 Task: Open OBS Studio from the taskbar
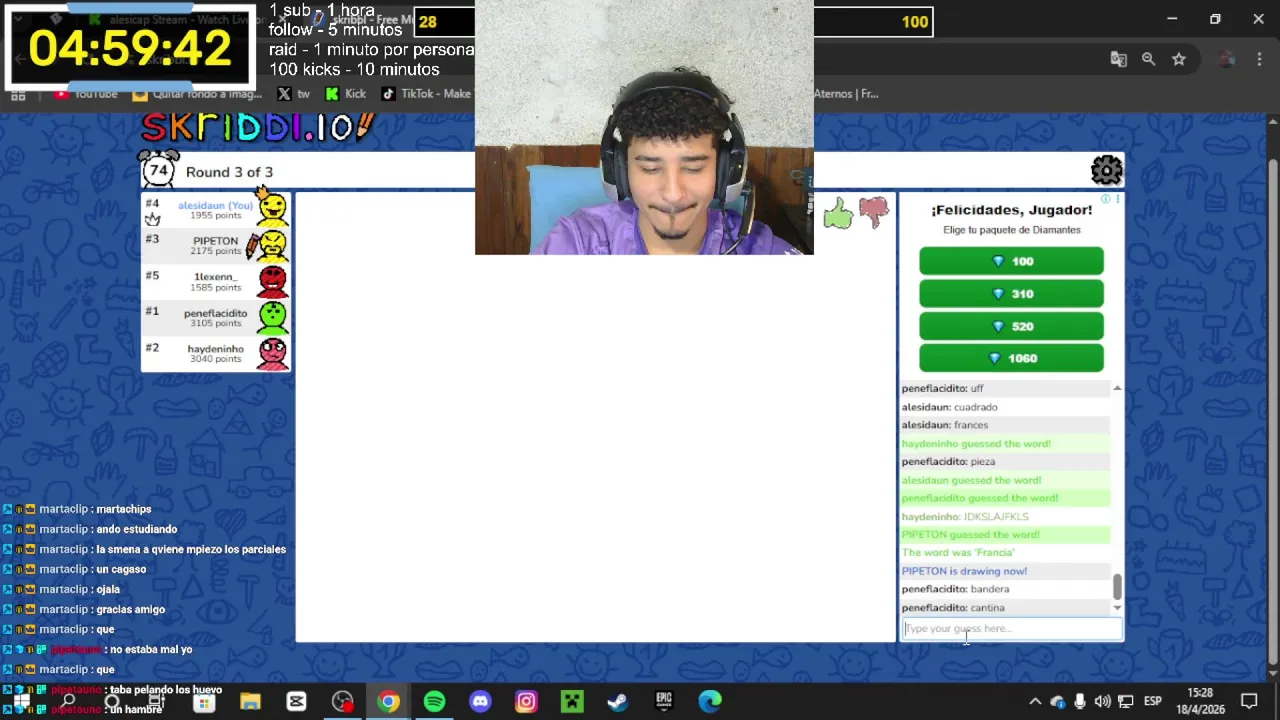342,701
